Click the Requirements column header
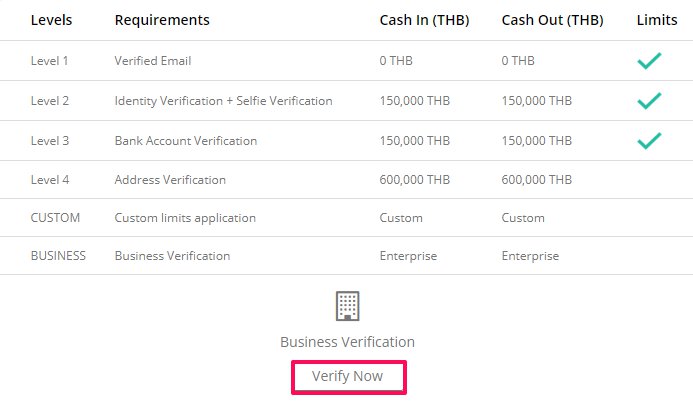Screen dimensions: 693x406 (162, 20)
